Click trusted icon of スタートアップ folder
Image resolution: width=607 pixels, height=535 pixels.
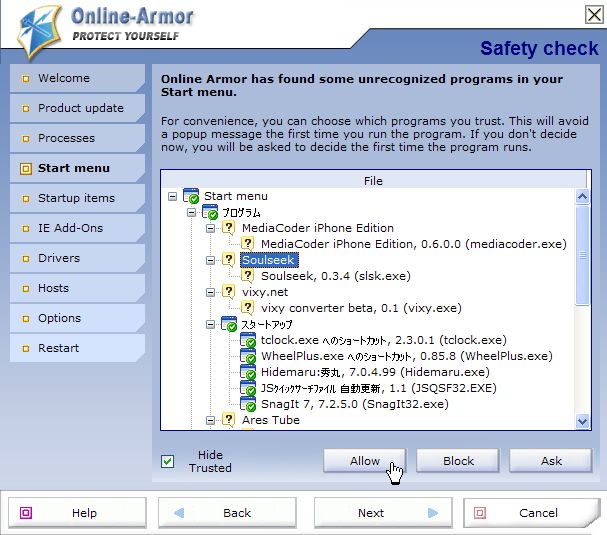229,324
